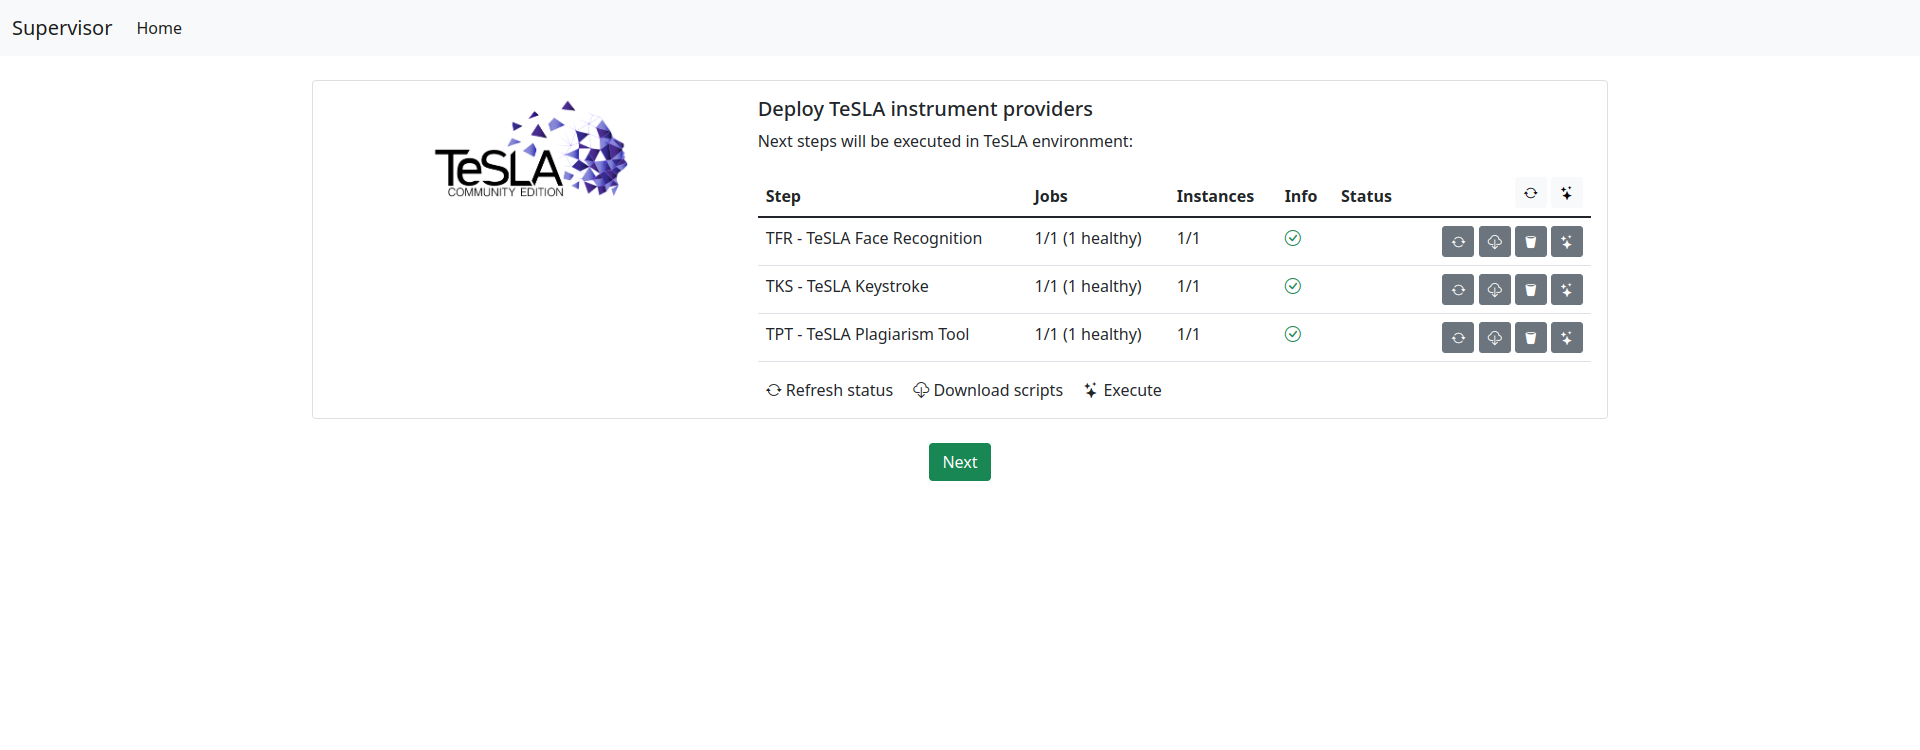Download script for TFR Face Recognition

(x=1495, y=242)
